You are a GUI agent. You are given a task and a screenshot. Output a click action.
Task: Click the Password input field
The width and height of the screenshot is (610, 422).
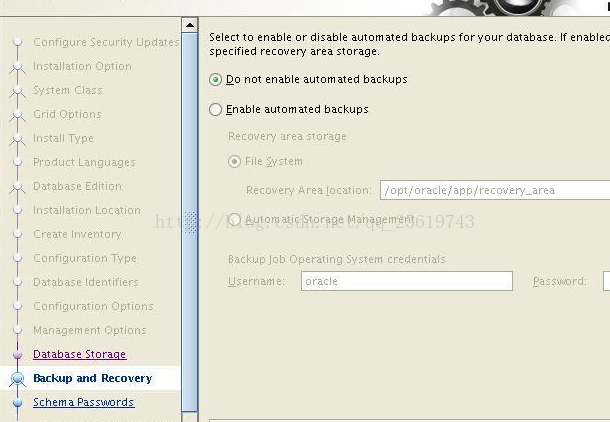click(606, 281)
